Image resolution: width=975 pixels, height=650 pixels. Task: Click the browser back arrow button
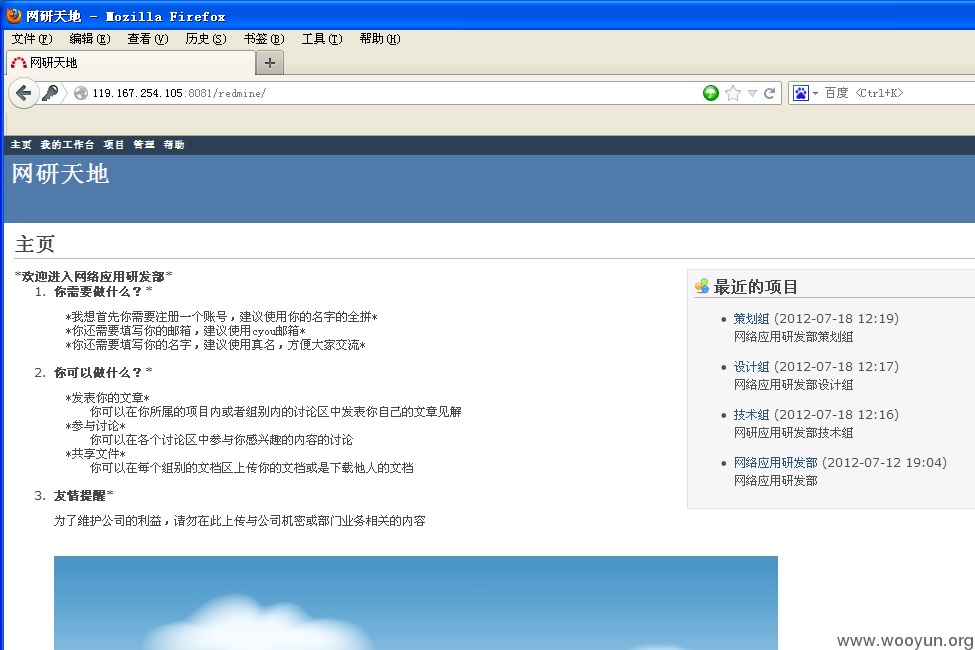24,93
